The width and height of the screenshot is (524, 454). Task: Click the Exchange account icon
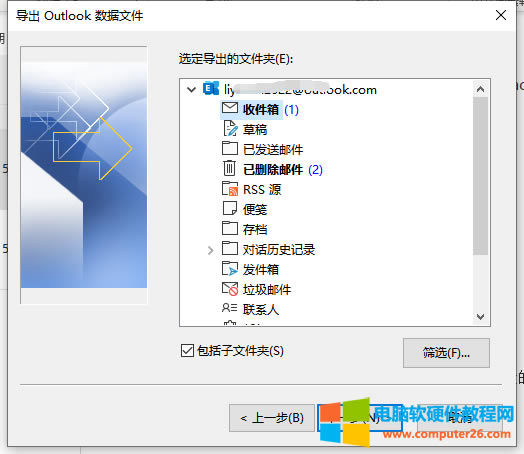point(211,89)
